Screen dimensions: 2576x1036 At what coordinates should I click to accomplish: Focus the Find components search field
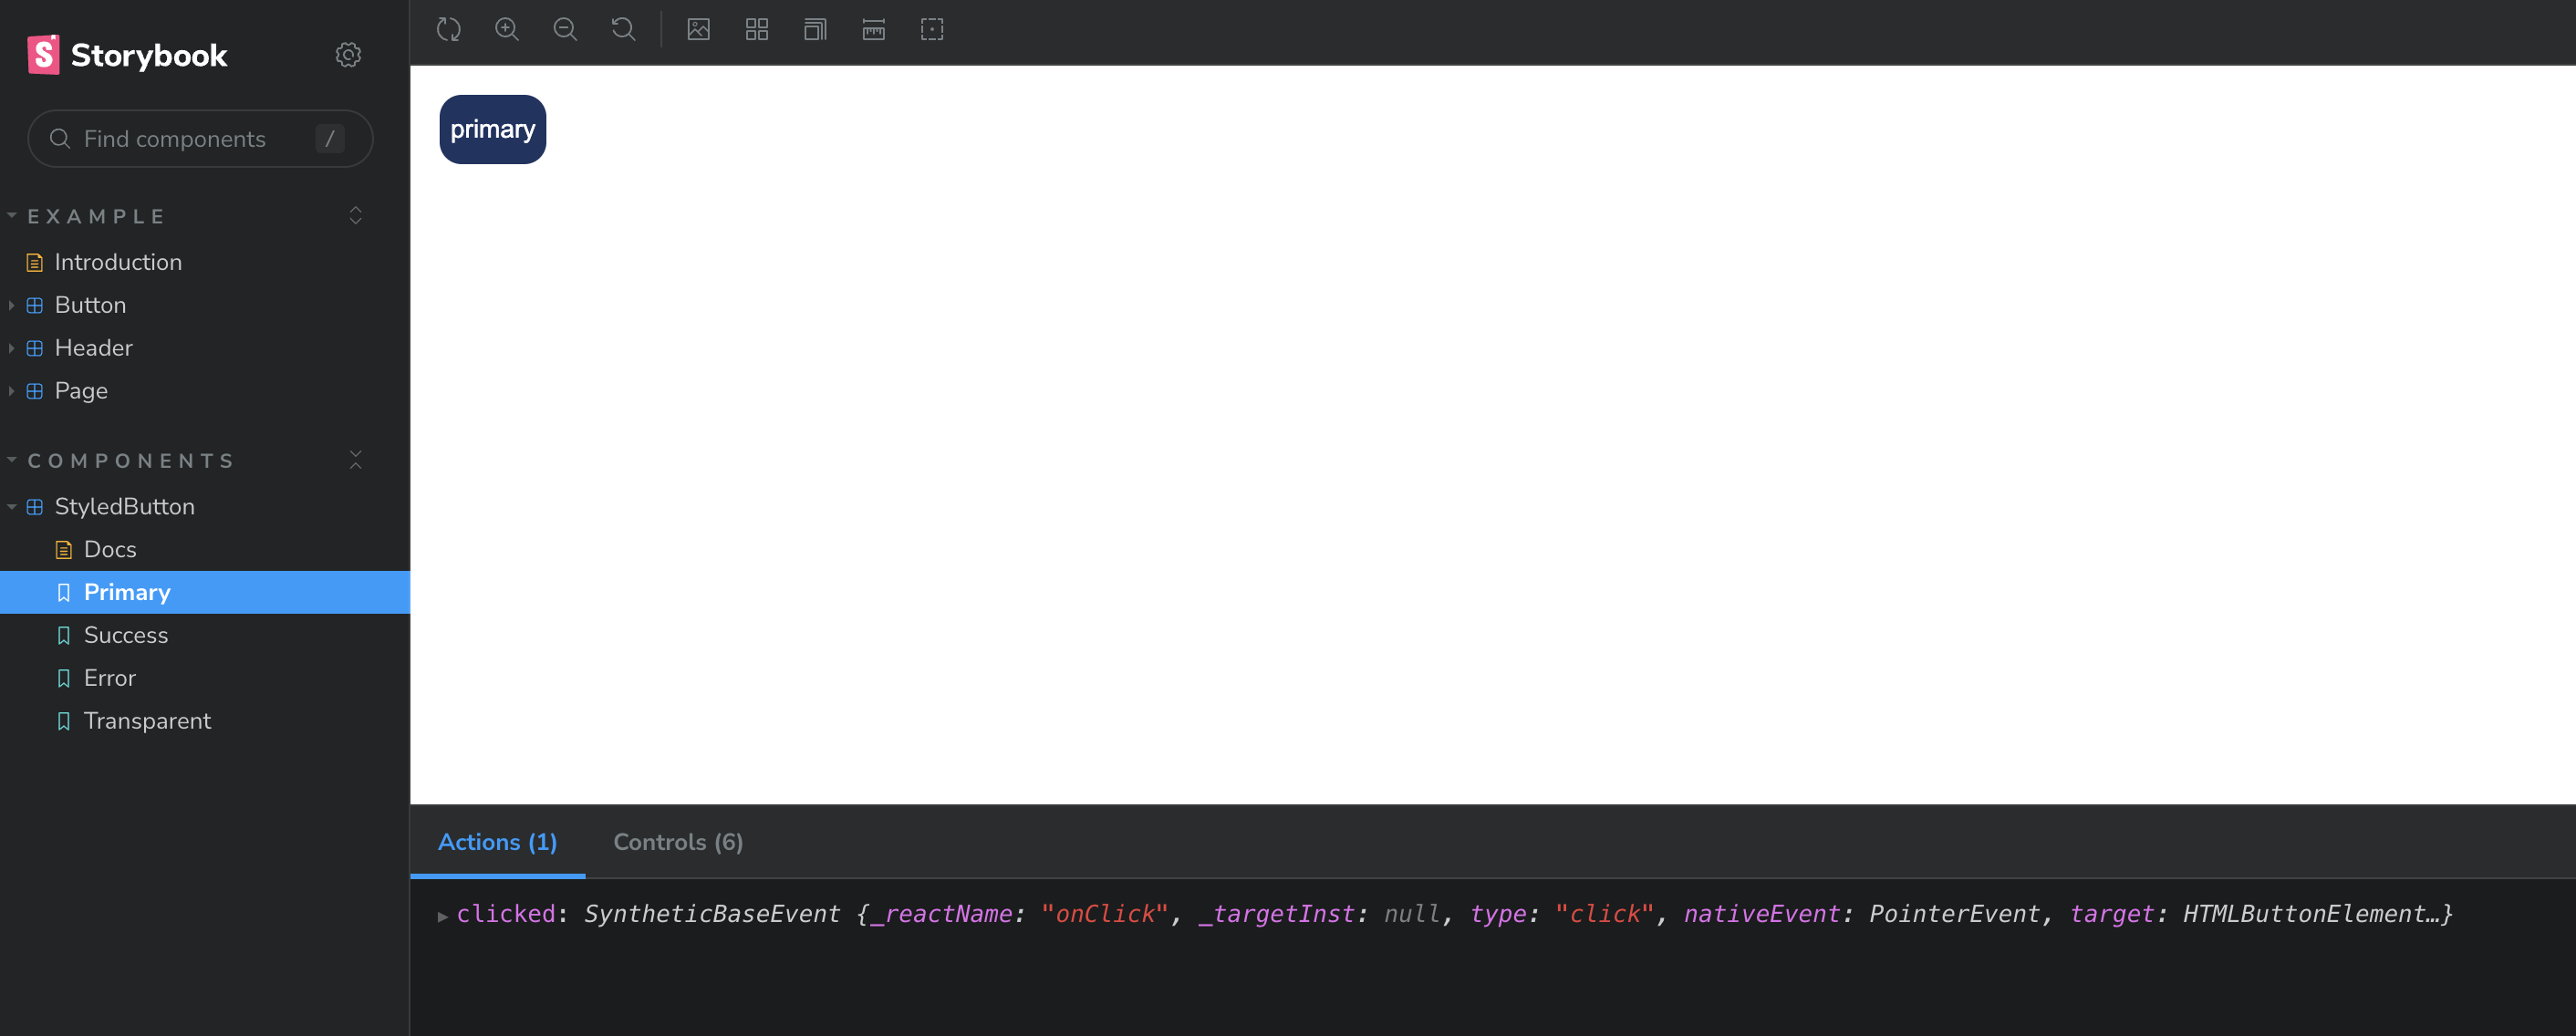point(190,139)
